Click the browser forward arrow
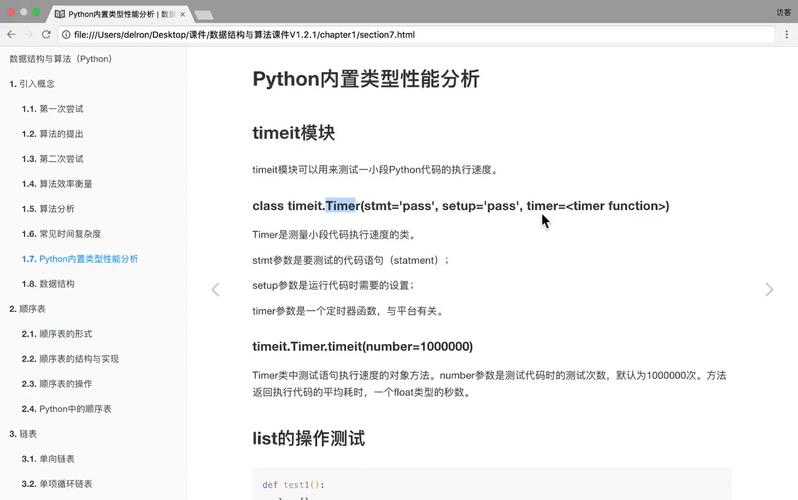Screen dimensions: 798x500 [x=28, y=35]
